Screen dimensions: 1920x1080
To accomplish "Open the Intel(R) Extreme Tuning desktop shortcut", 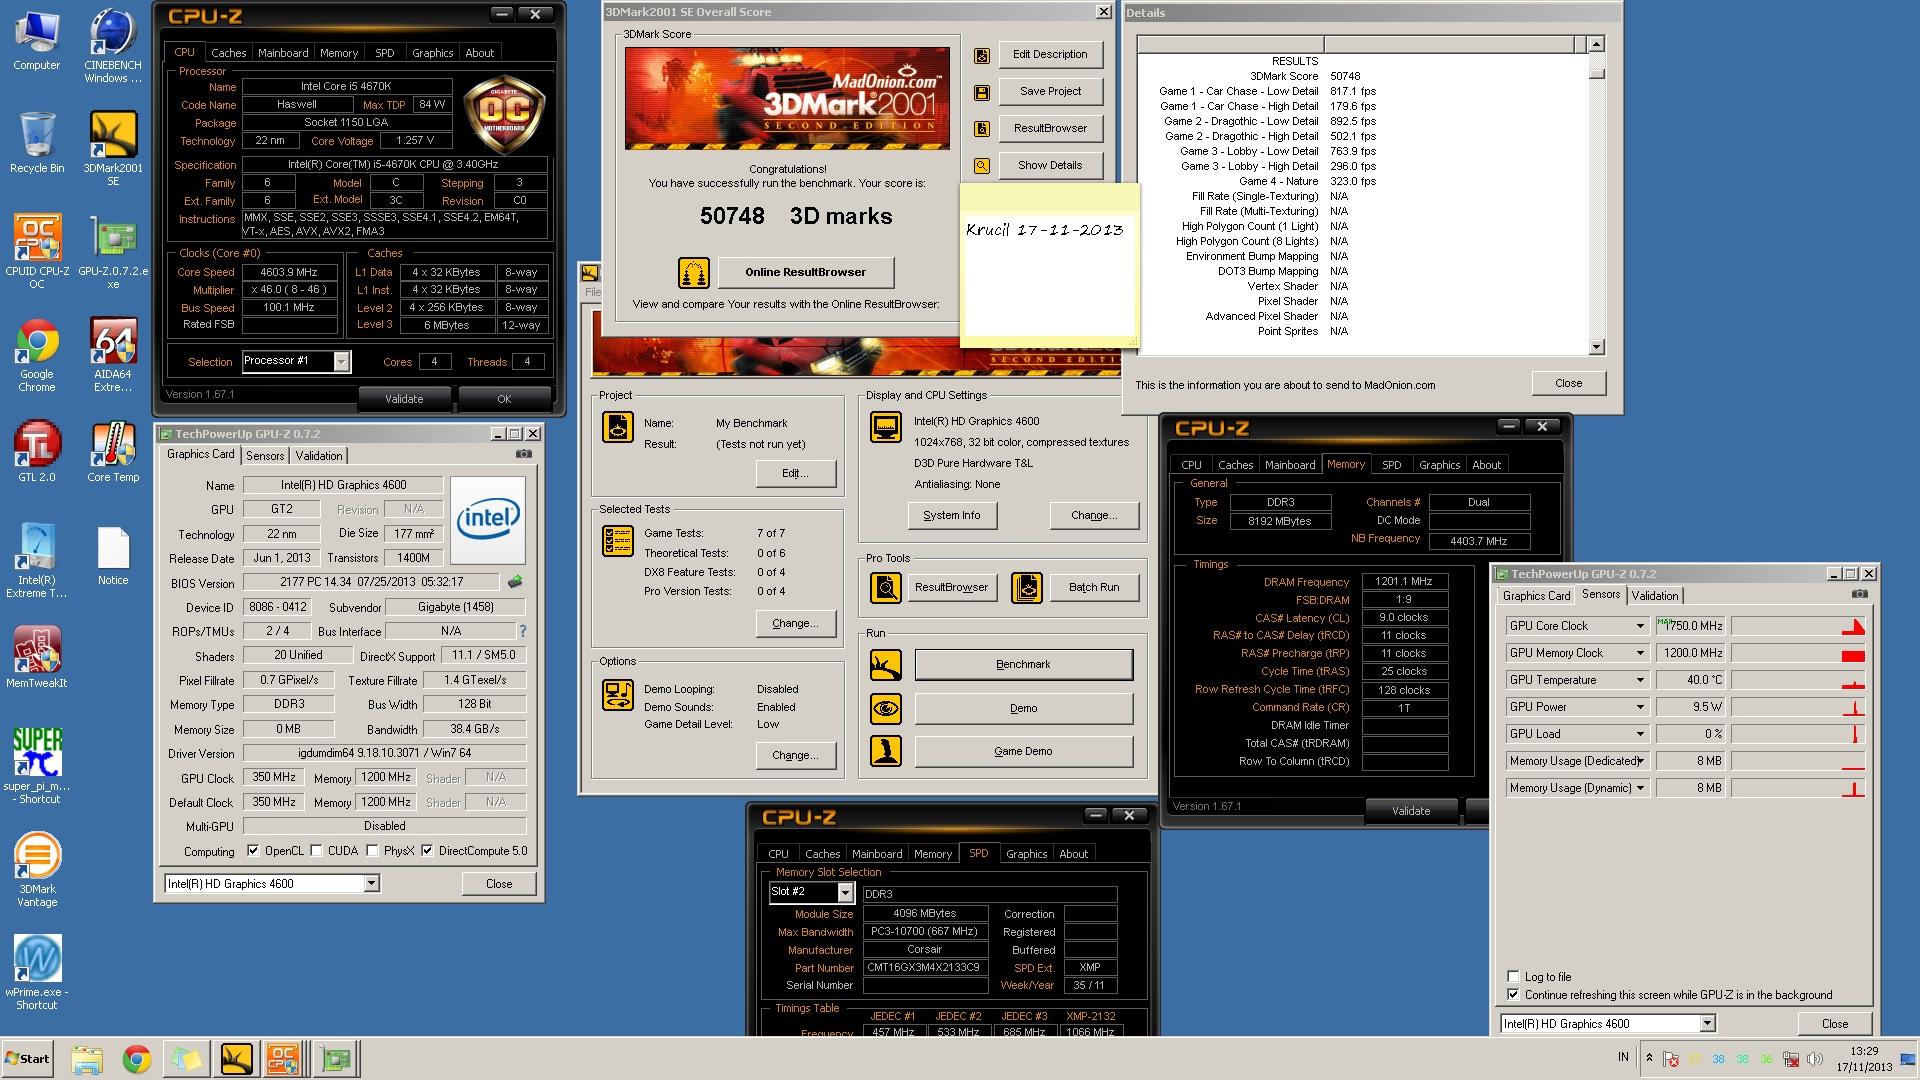I will [x=37, y=560].
